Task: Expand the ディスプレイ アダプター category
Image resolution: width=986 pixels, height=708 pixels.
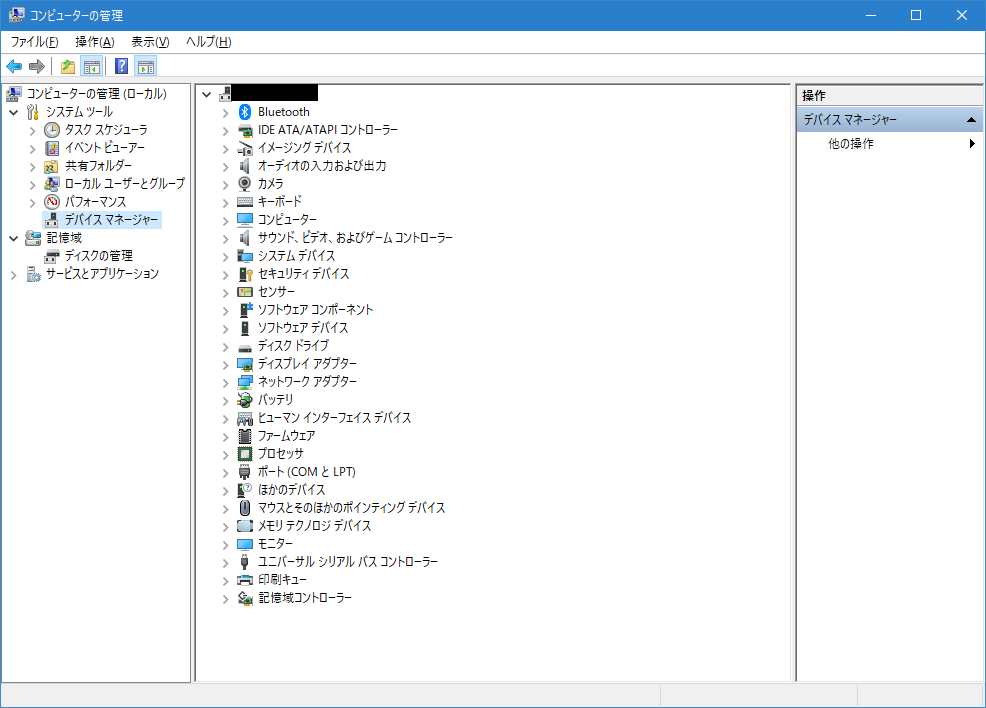Action: pyautogui.click(x=226, y=364)
